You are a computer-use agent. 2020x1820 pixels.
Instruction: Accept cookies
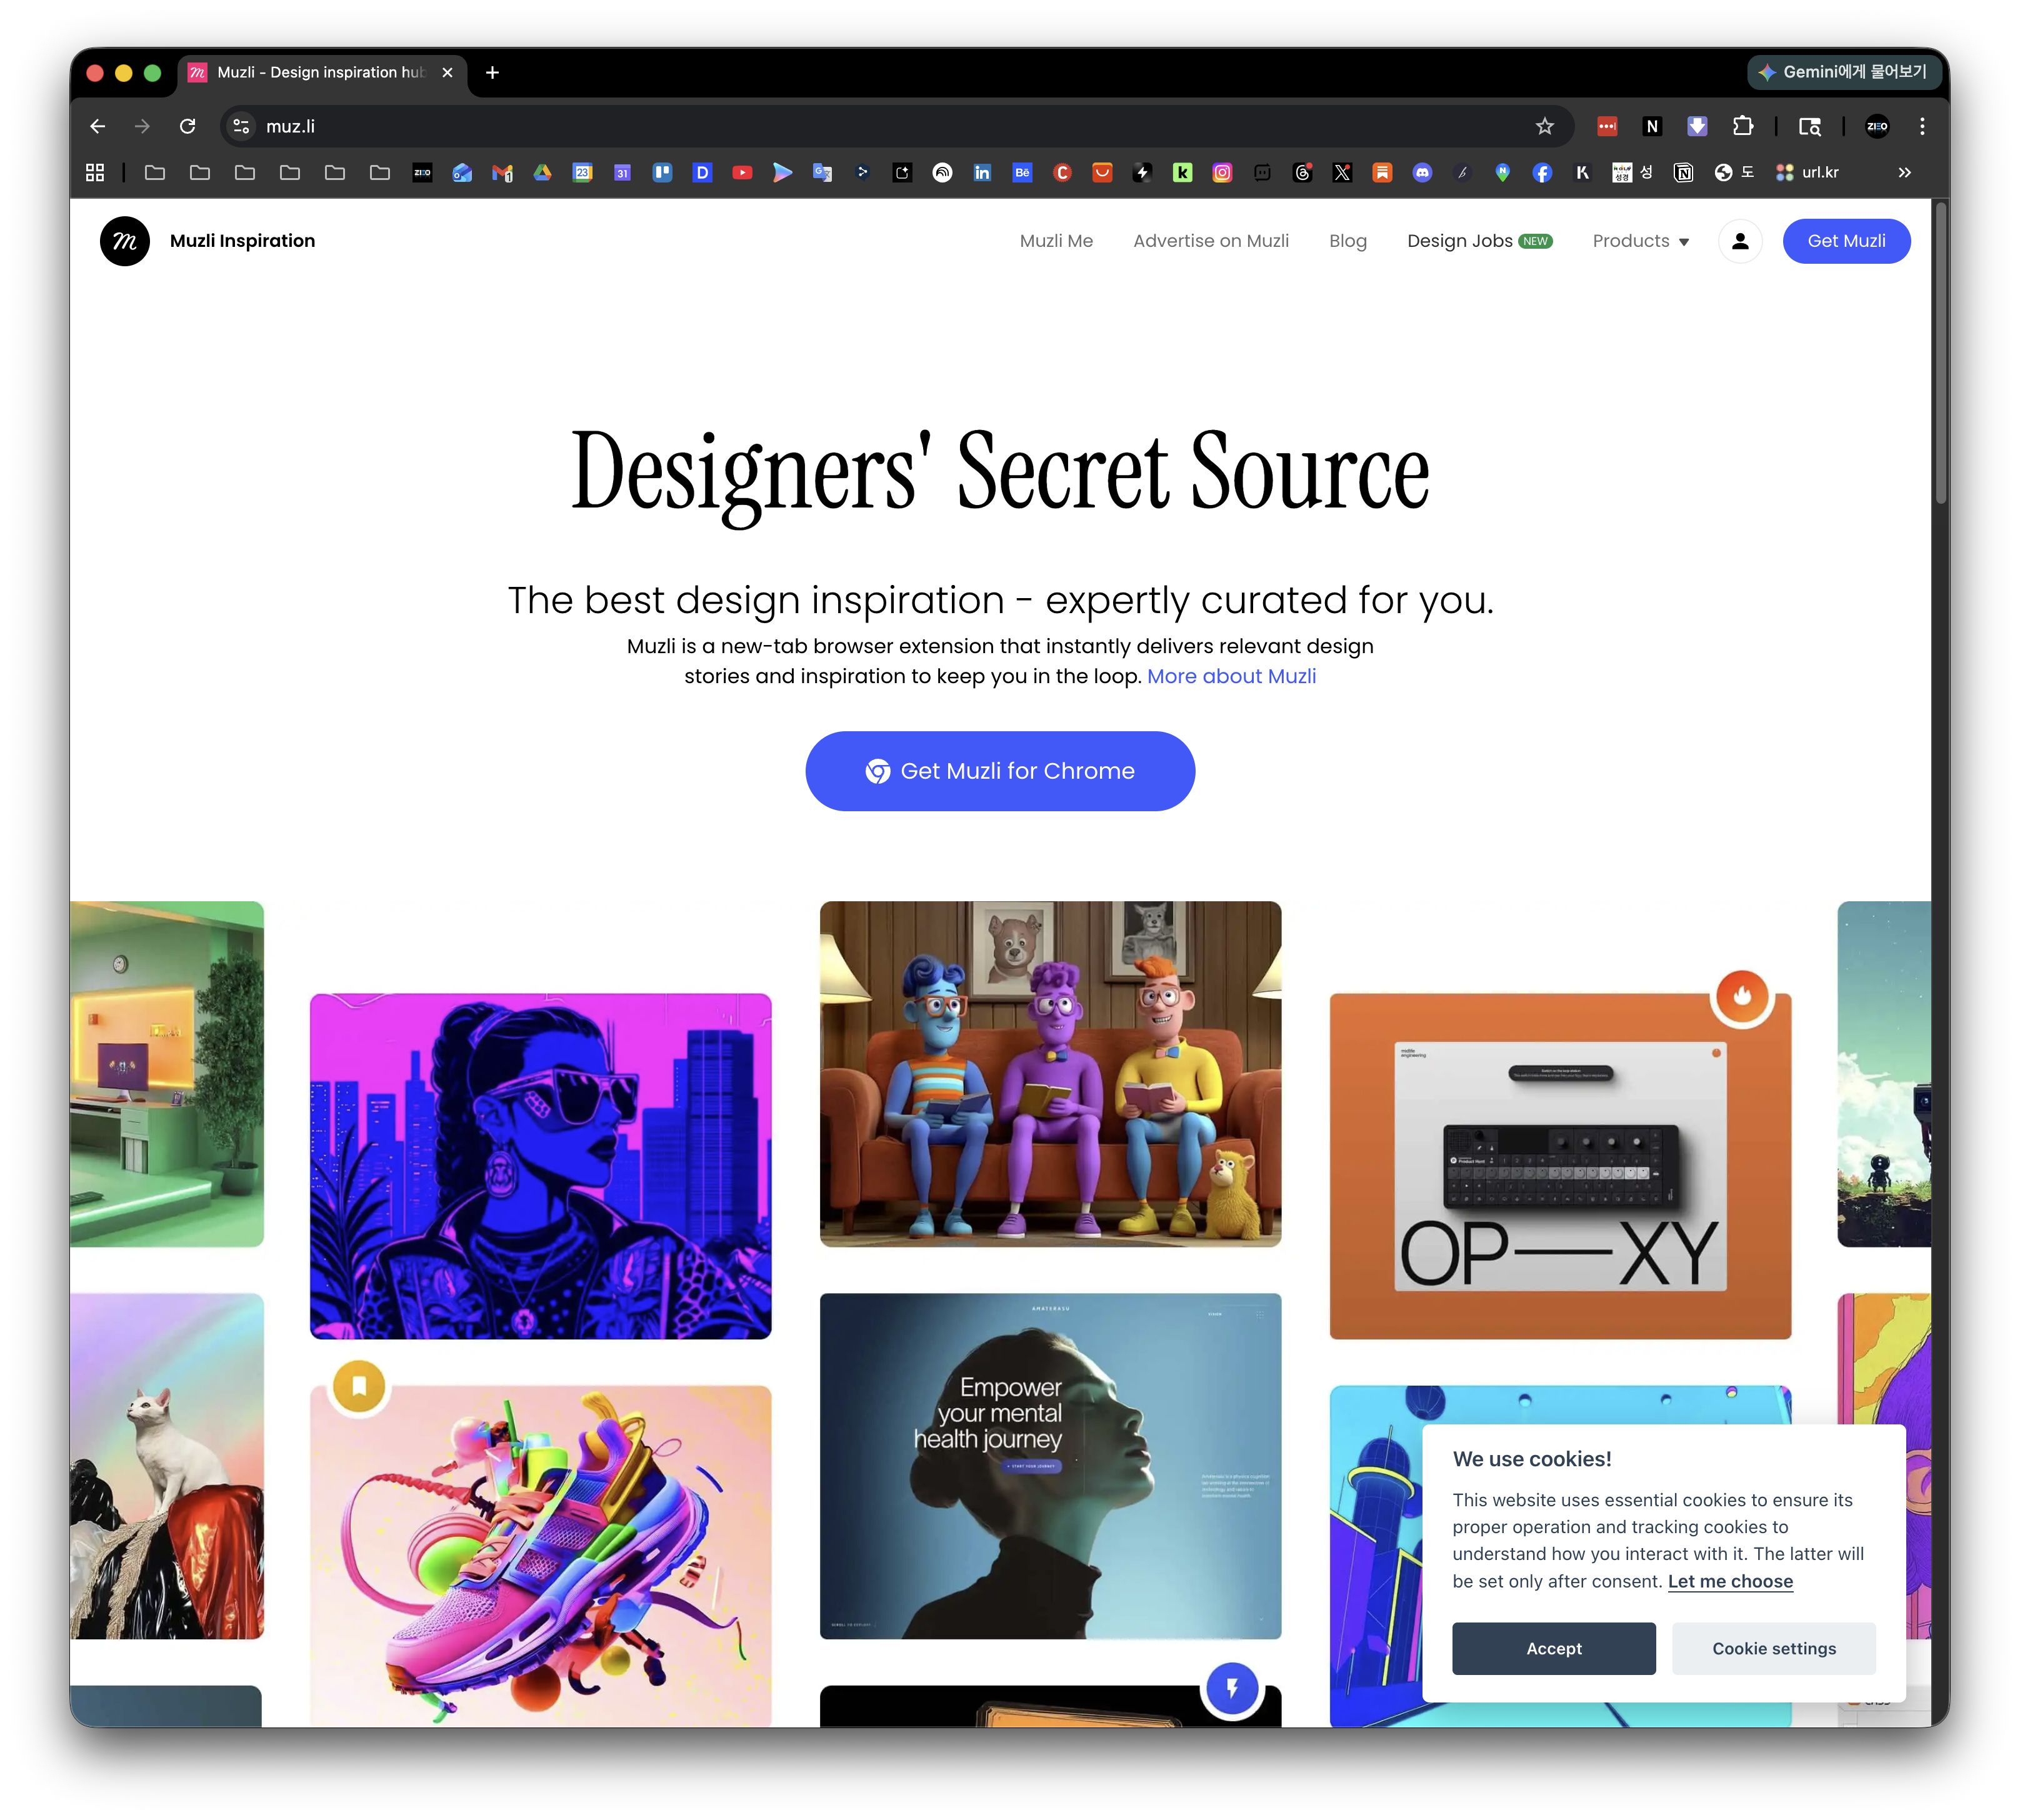point(1554,1648)
